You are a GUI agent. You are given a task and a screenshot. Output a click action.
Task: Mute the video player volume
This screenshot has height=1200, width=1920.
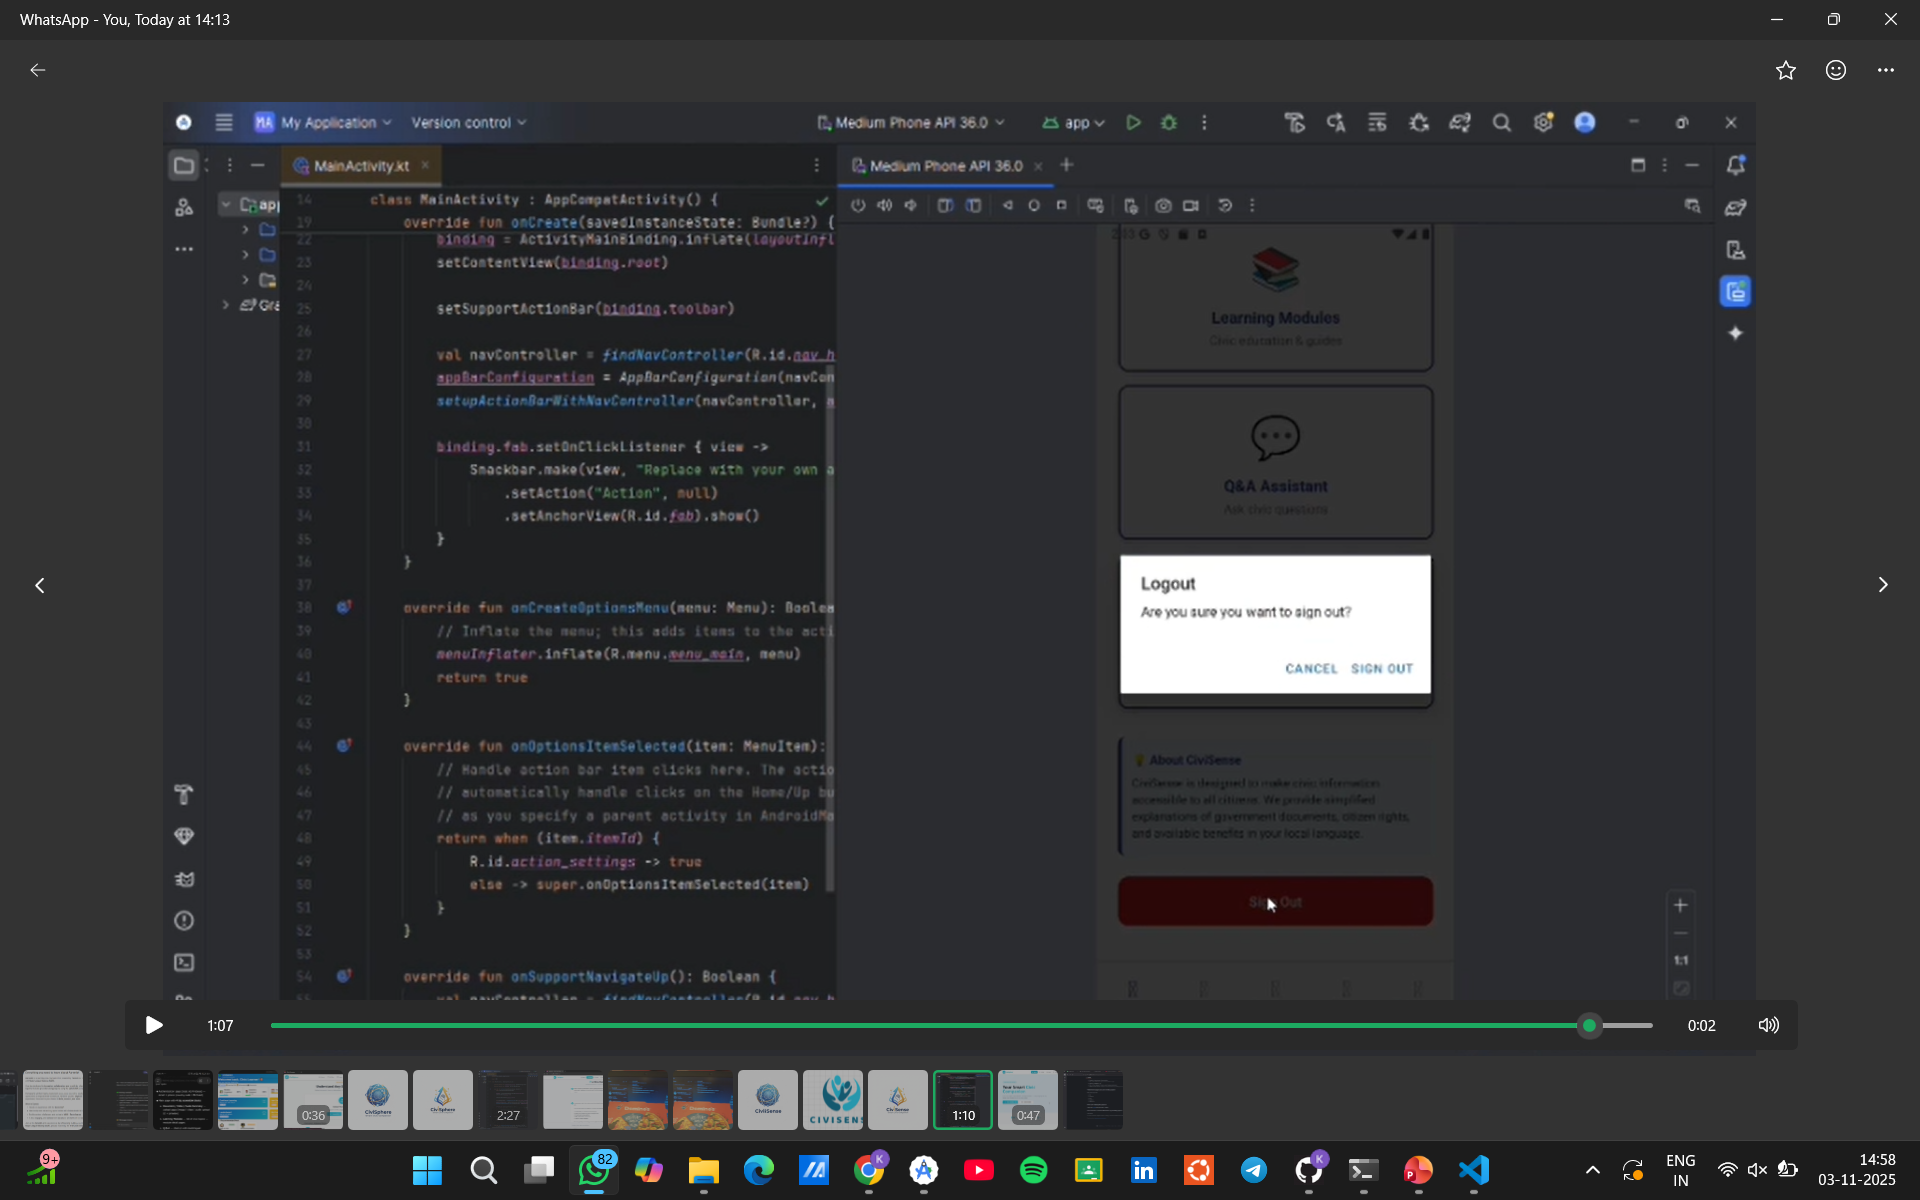coord(1768,1025)
